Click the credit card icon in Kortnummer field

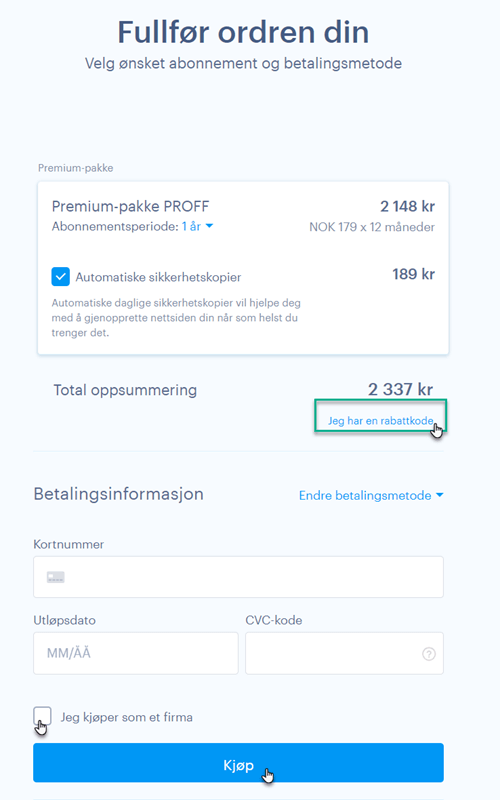coord(56,577)
